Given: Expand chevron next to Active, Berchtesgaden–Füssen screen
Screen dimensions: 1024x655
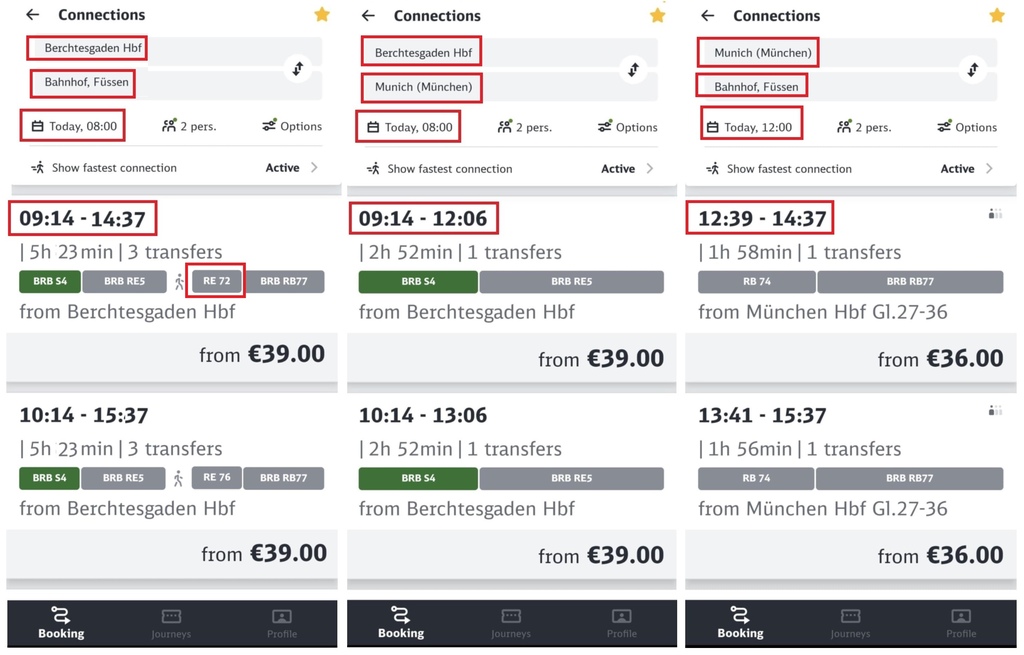Looking at the screenshot, I should coord(314,168).
